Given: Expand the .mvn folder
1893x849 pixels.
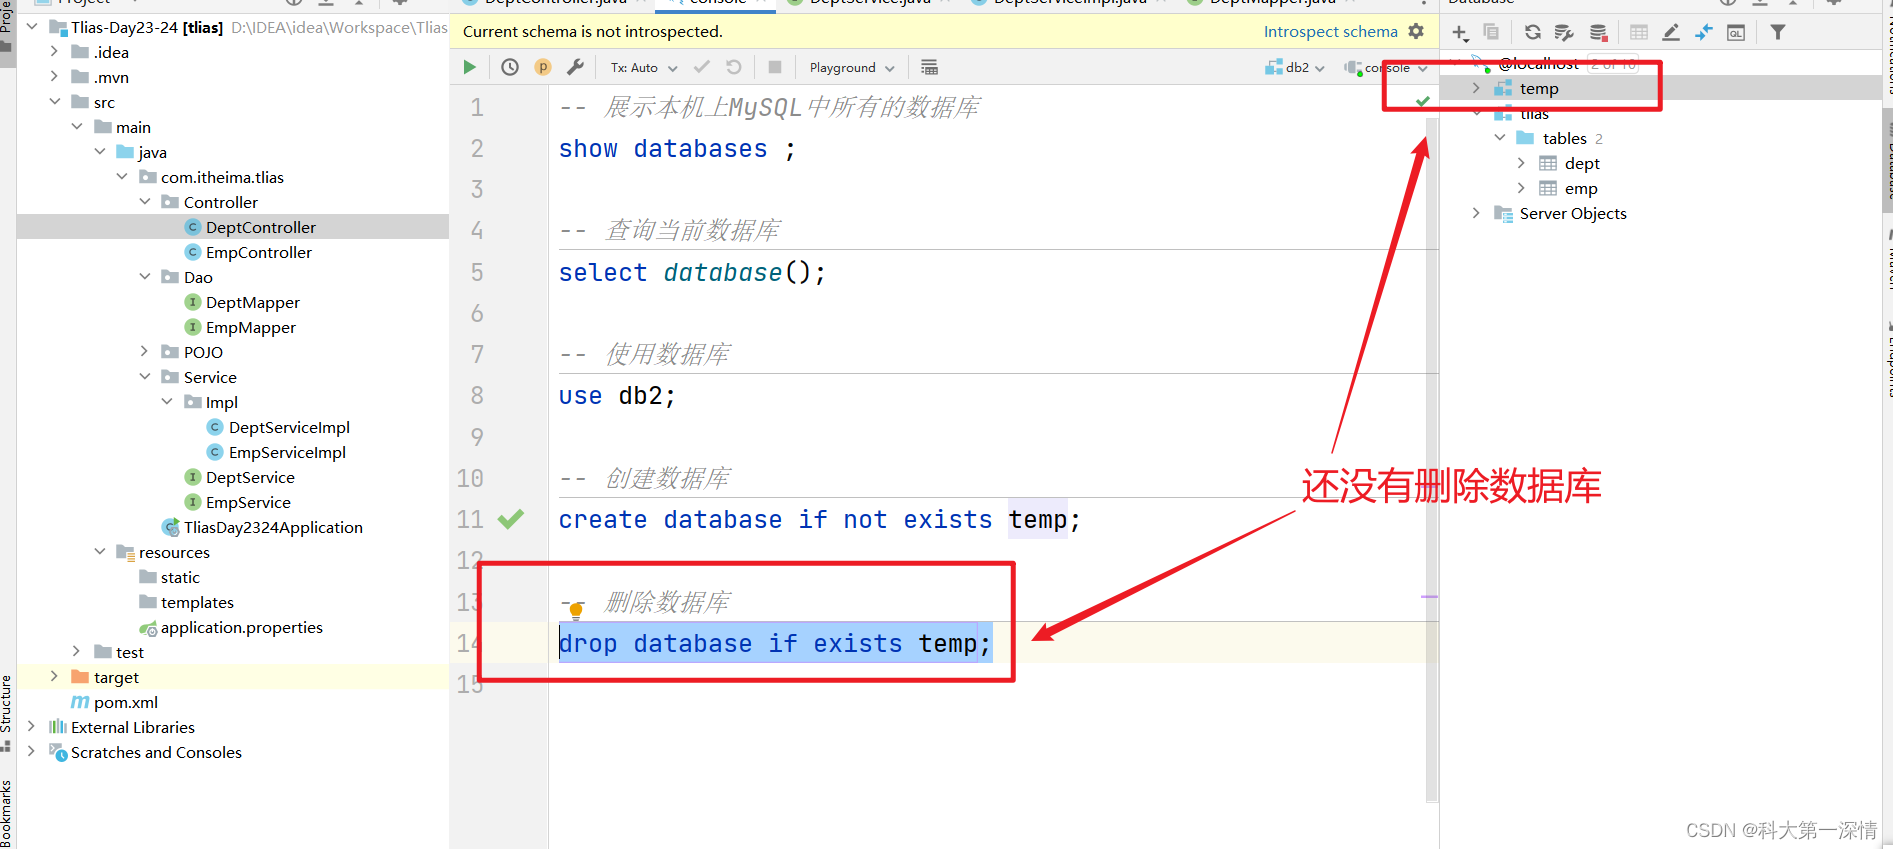Looking at the screenshot, I should (x=54, y=76).
